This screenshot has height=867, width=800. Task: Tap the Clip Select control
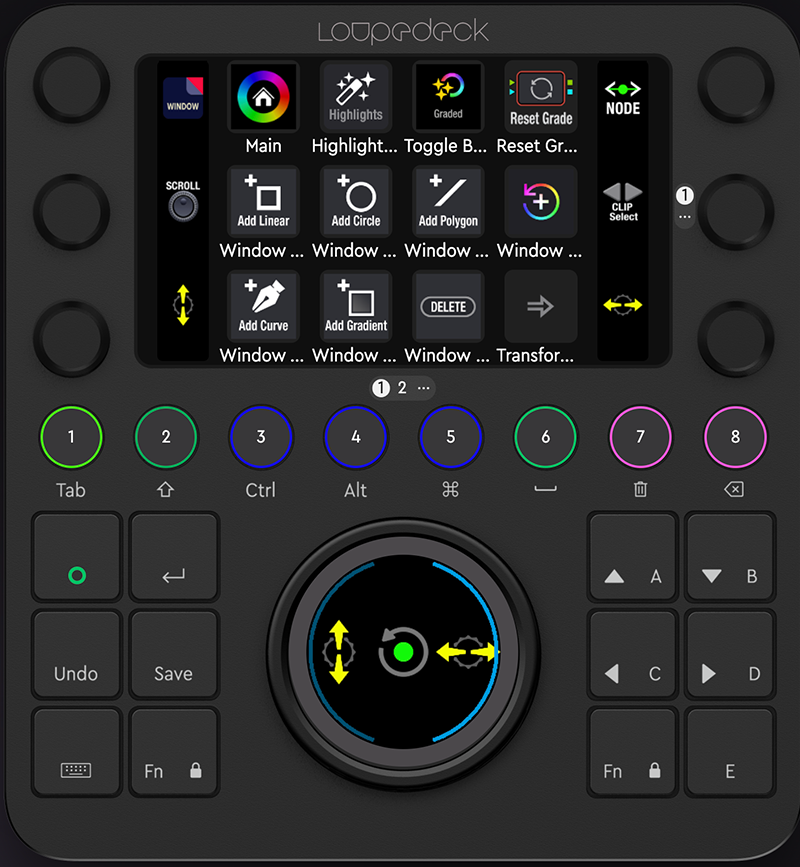[x=621, y=201]
